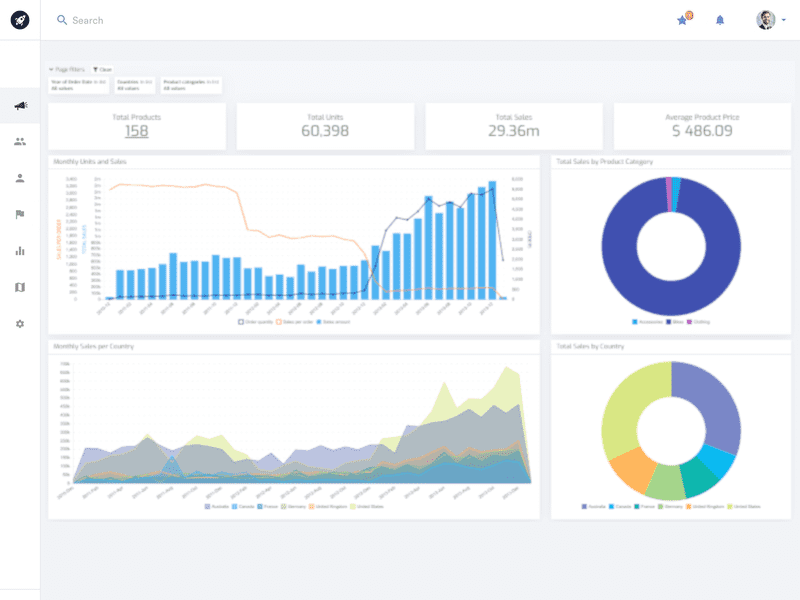
Task: Expand the user menu arrow
Action: (784, 20)
